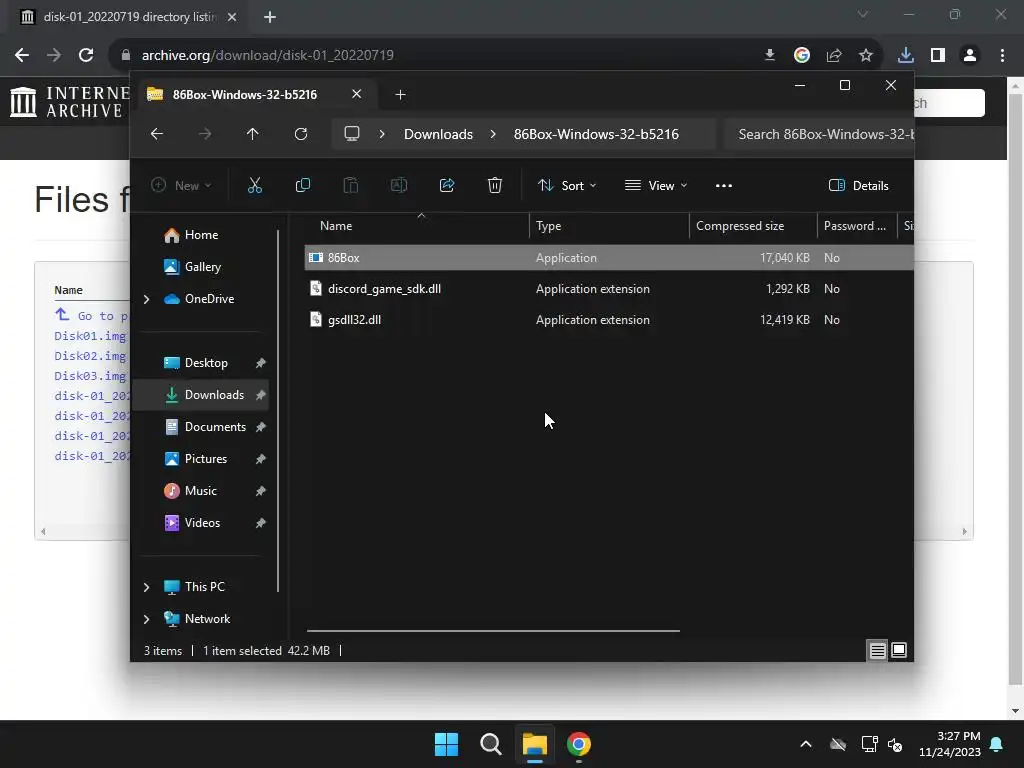Sort by the Type column header
This screenshot has width=1024, height=768.
click(x=609, y=226)
